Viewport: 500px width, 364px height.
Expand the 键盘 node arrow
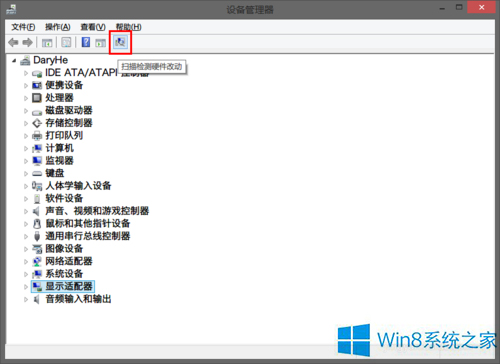click(x=26, y=173)
